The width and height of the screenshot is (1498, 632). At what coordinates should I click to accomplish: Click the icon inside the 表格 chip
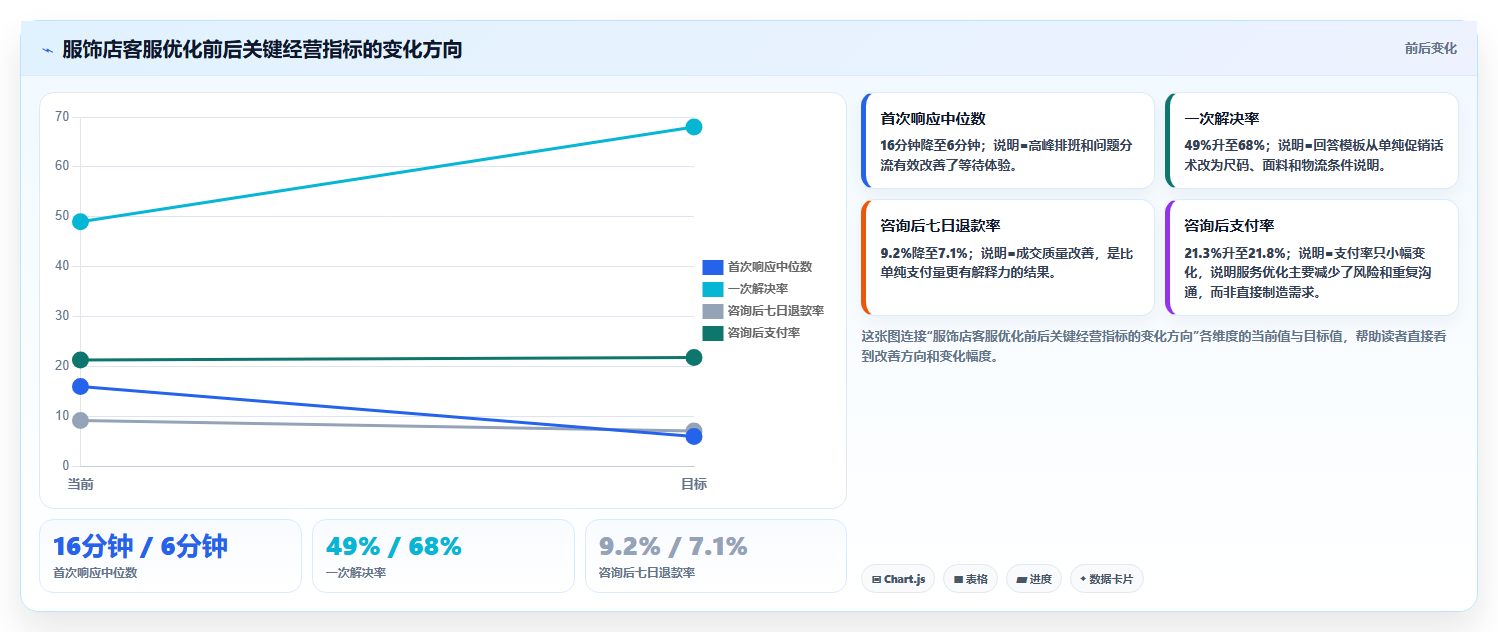coord(958,579)
